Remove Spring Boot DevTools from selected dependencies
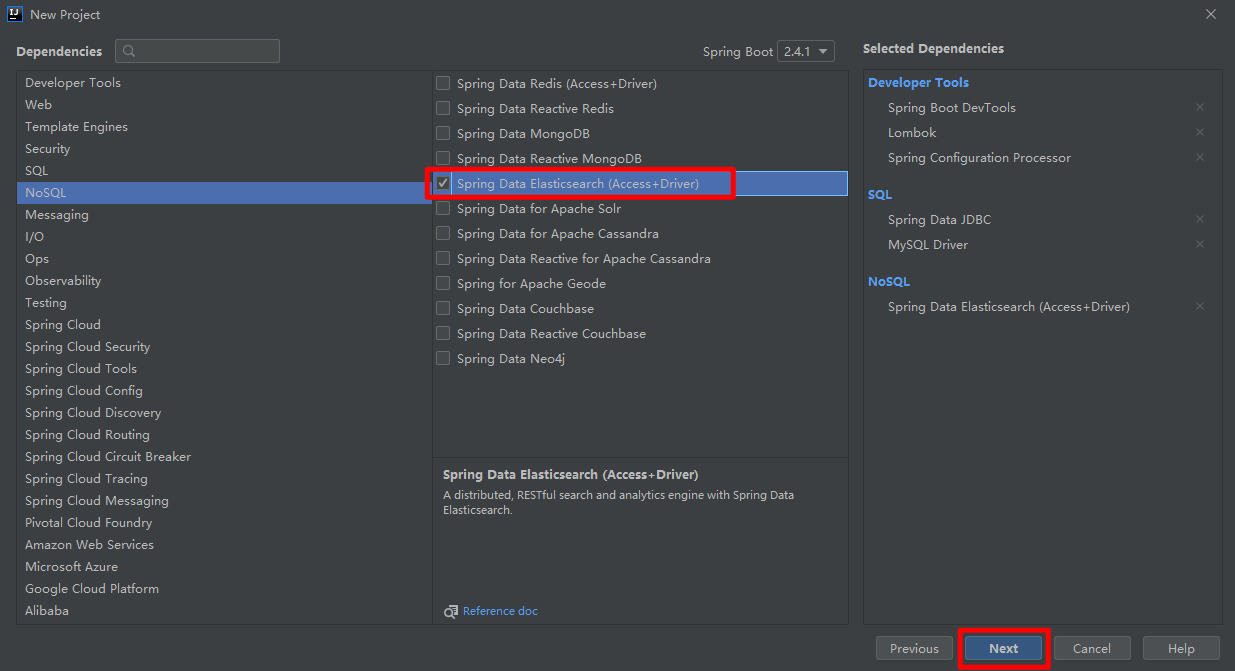This screenshot has height=671, width=1235. tap(1200, 107)
